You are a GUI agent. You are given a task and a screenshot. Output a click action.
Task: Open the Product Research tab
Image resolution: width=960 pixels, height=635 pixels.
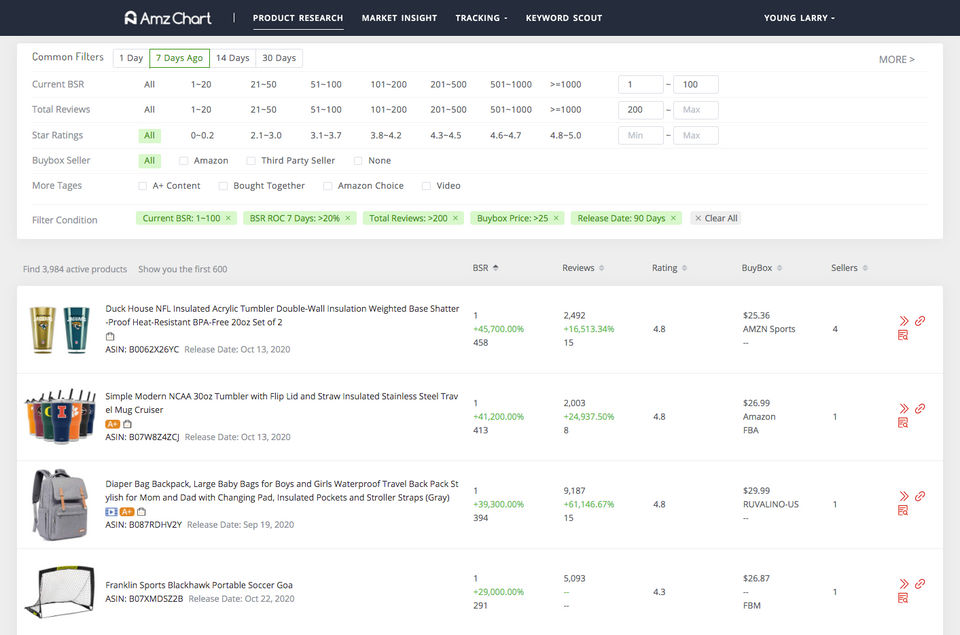coord(298,18)
